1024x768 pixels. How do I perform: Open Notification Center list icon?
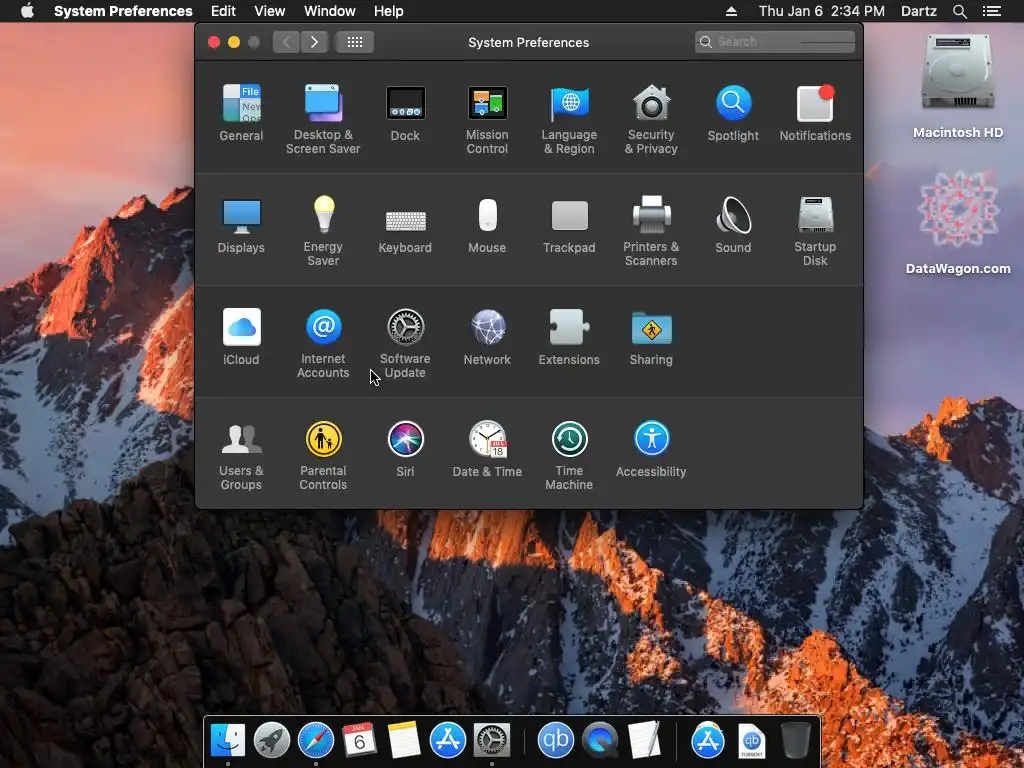point(991,11)
